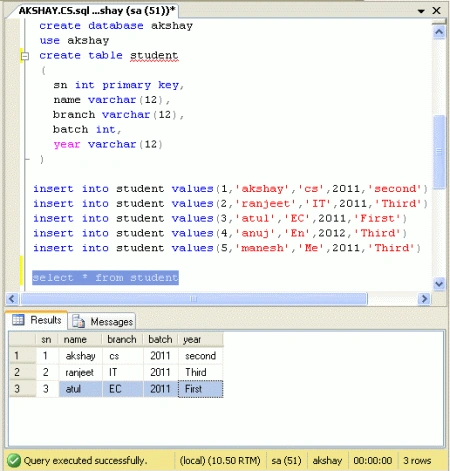Select row header 2 in results grid
Image resolution: width=450 pixels, height=471 pixels.
point(22,372)
